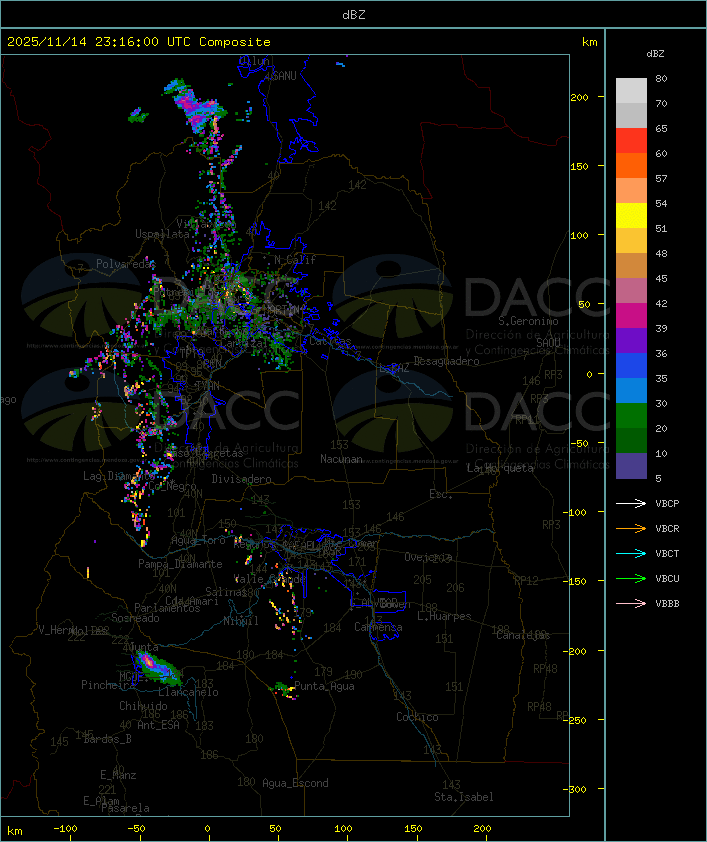Click the 2025/11/14 23:16:00 UTC Composite timestamp
707x842 pixels.
139,42
